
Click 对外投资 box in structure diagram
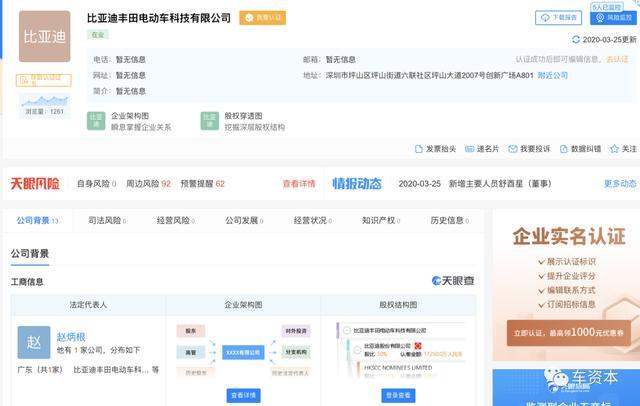296,331
